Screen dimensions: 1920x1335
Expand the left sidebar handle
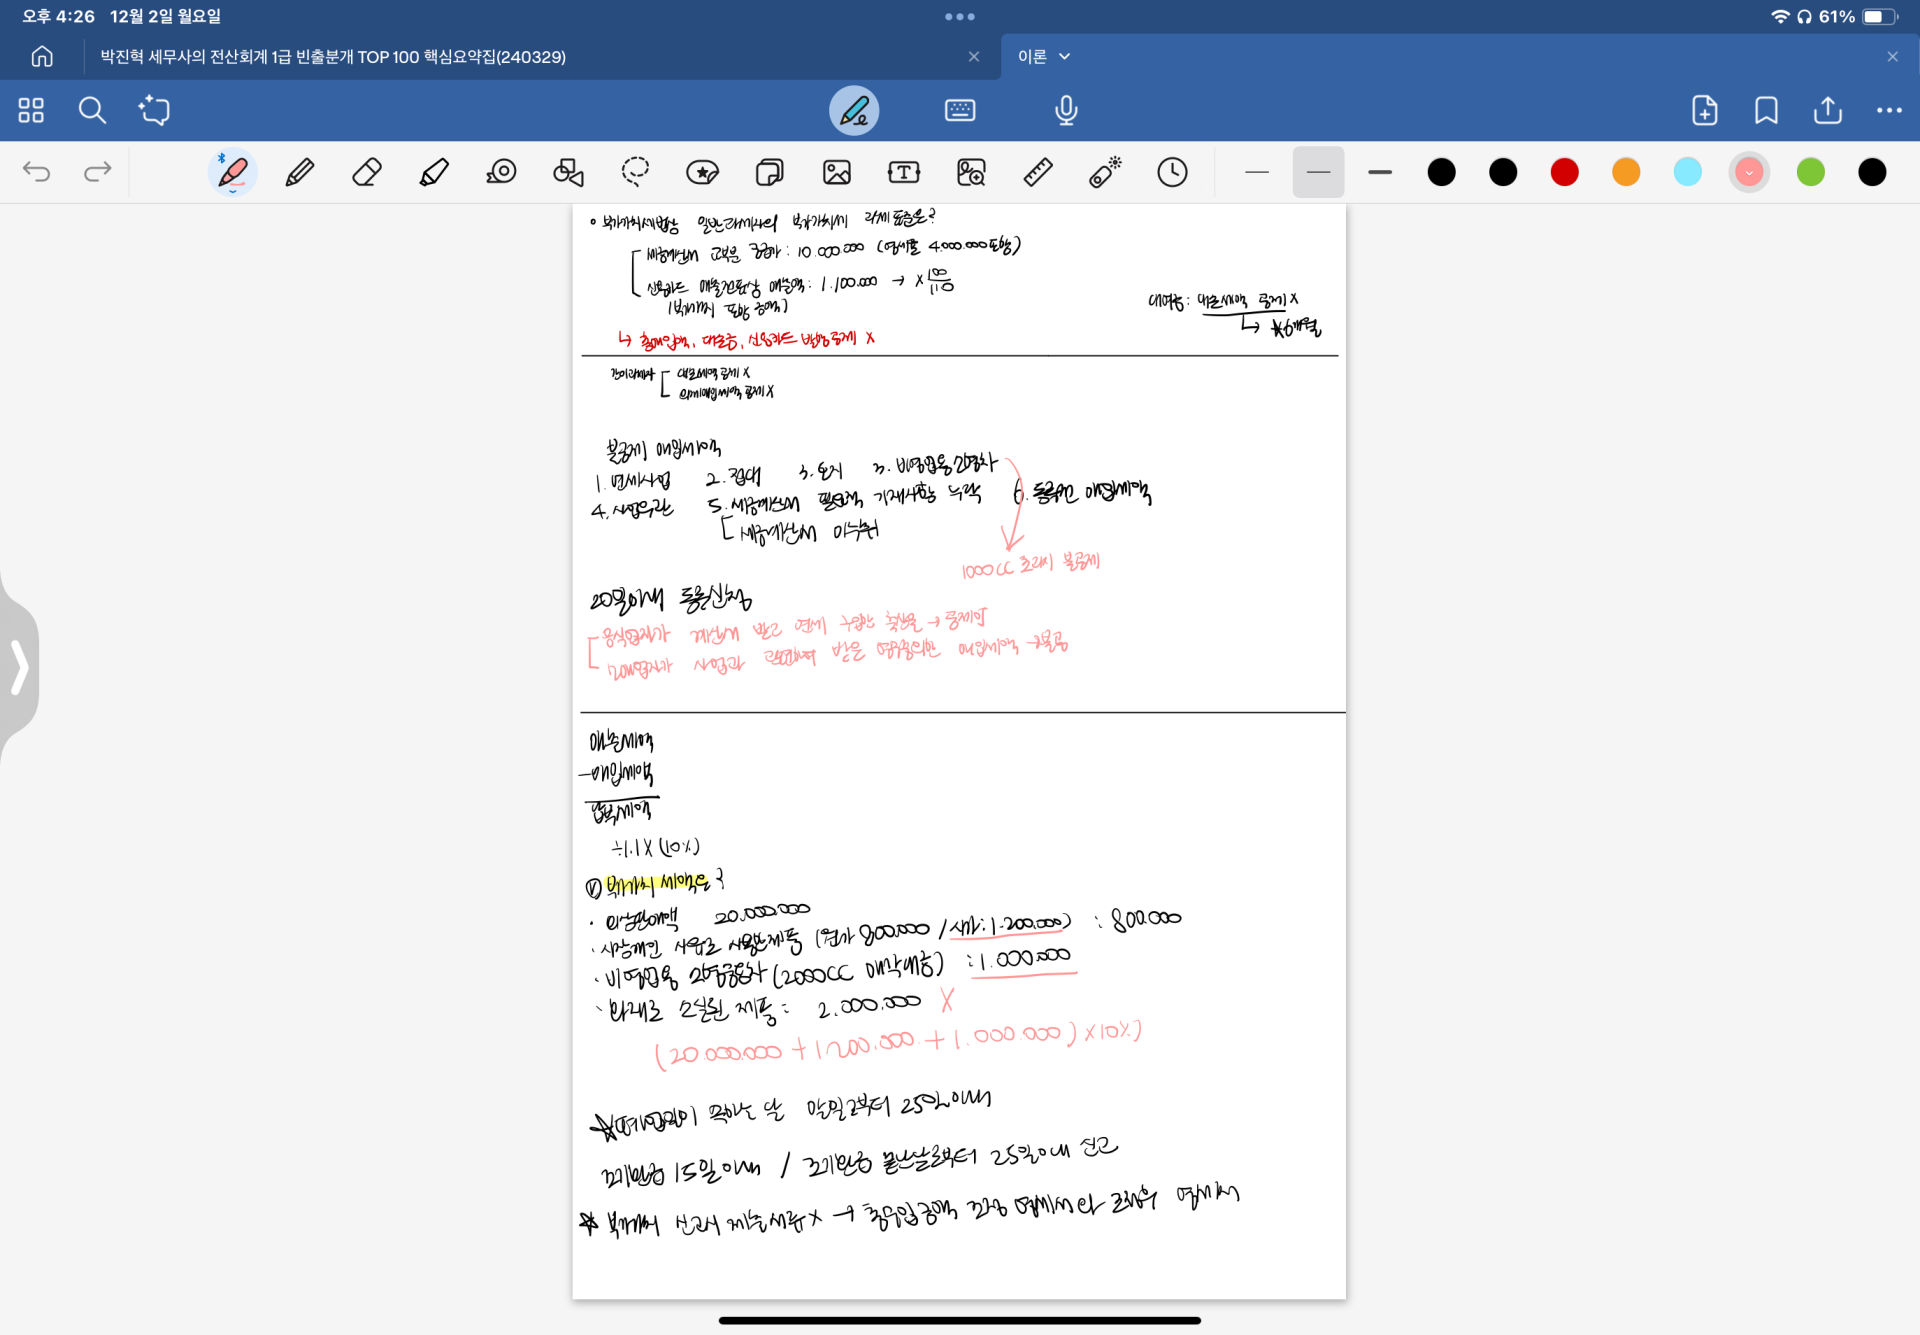(19, 668)
